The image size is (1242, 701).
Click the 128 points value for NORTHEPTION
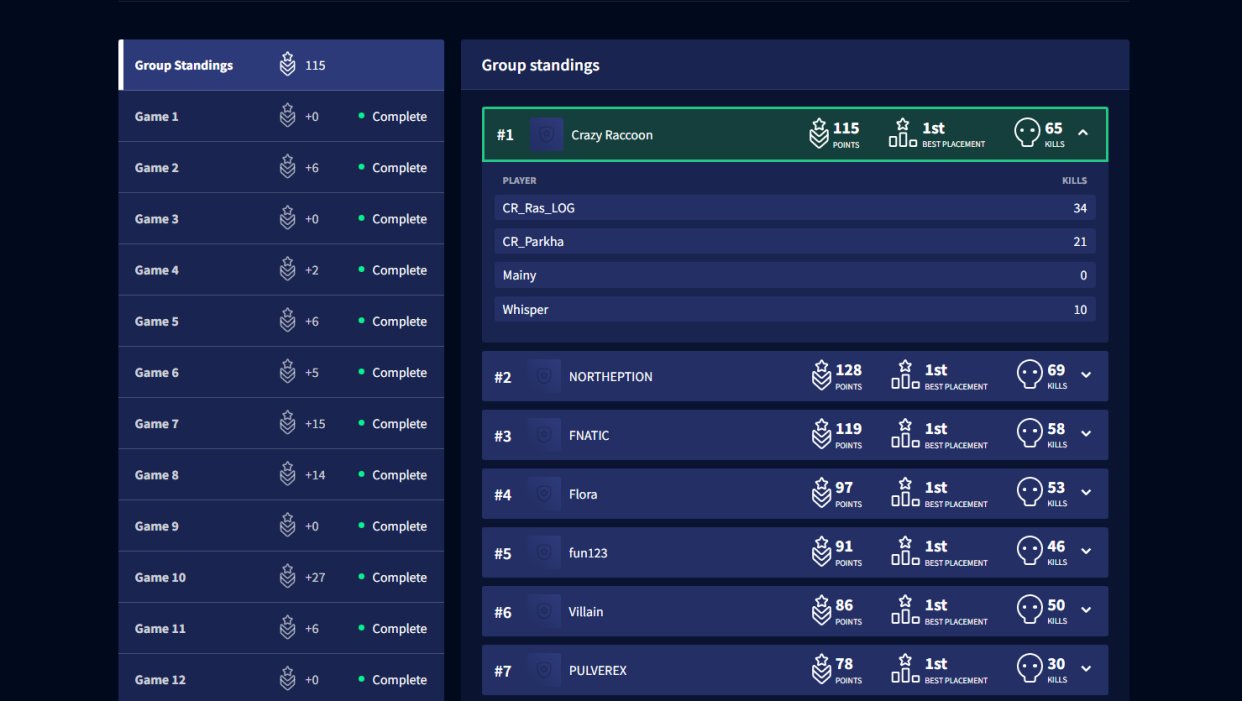click(849, 370)
